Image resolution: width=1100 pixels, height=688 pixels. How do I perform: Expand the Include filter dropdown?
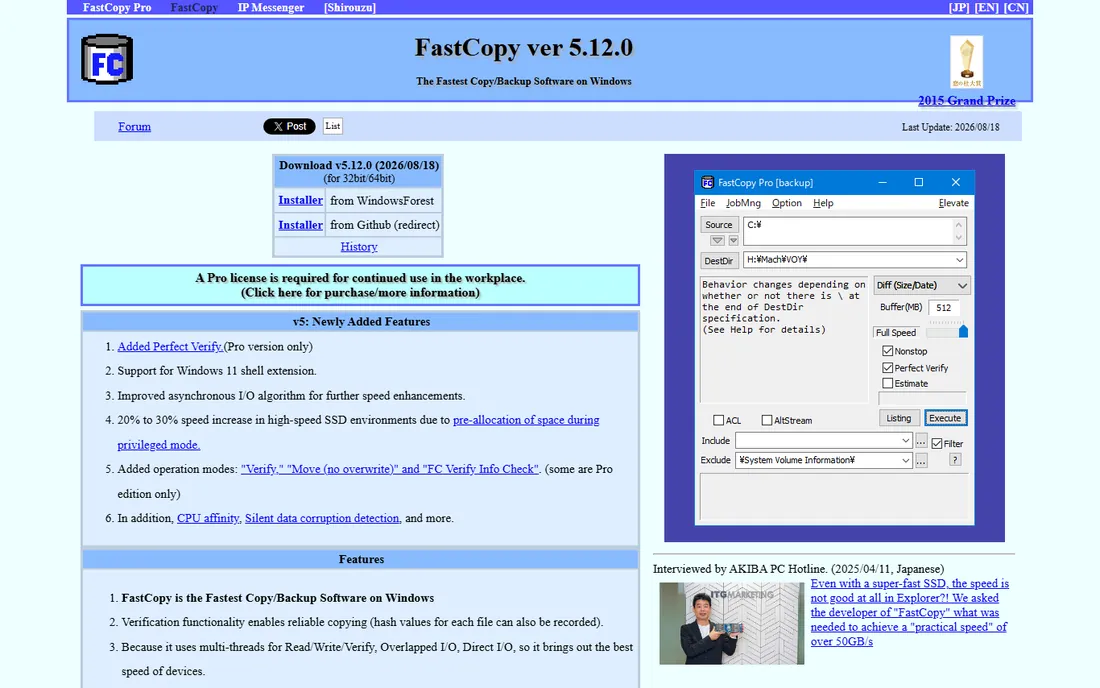click(906, 440)
